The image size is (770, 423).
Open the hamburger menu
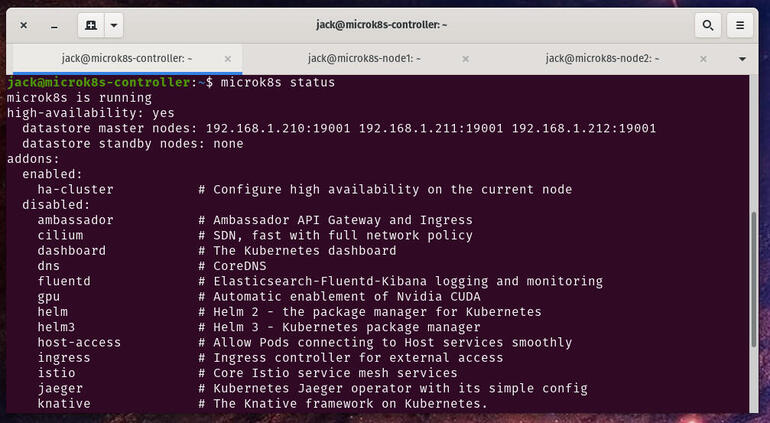click(740, 25)
